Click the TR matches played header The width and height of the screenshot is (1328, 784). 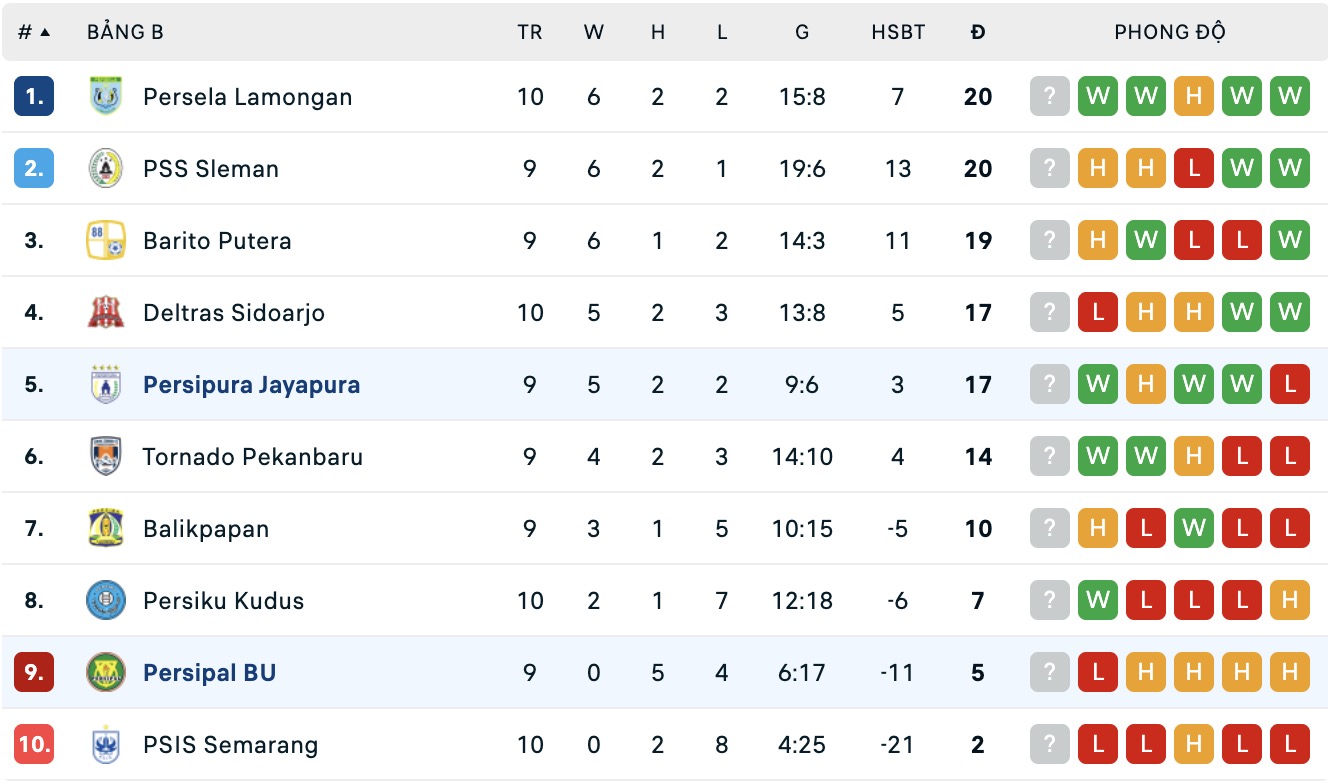coord(530,32)
